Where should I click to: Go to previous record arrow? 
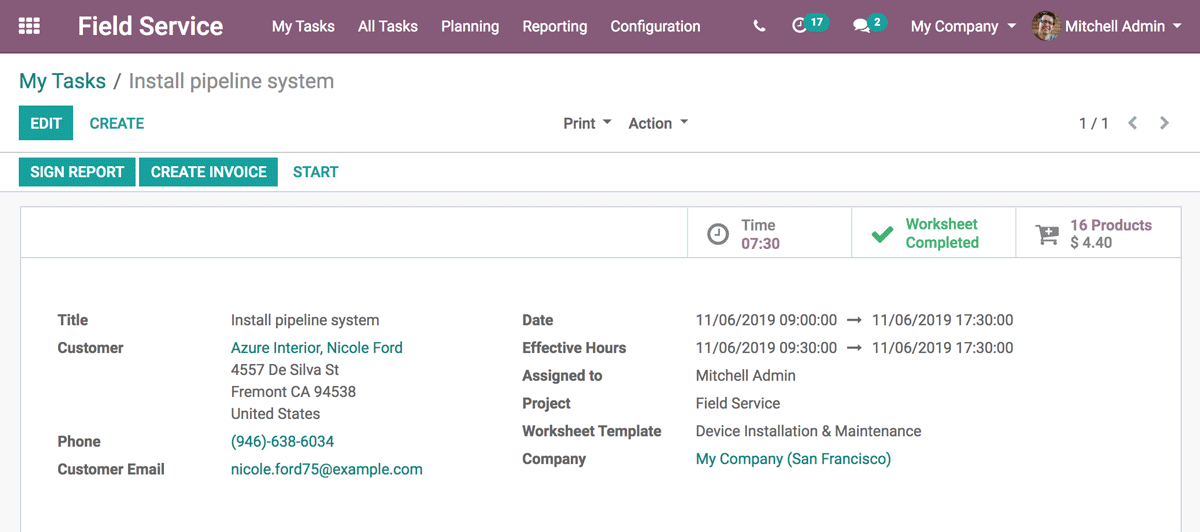pyautogui.click(x=1133, y=123)
